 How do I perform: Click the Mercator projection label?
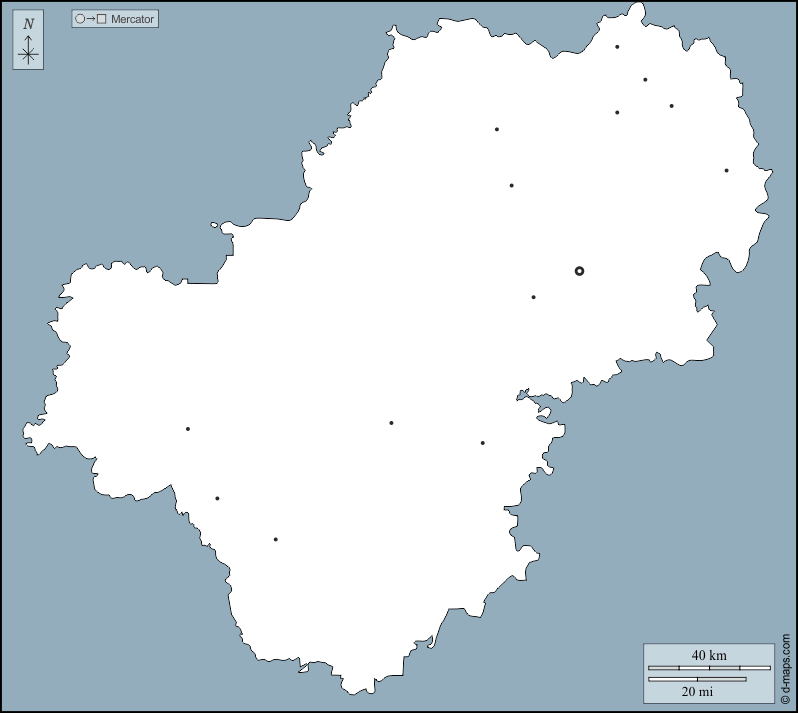coord(132,19)
